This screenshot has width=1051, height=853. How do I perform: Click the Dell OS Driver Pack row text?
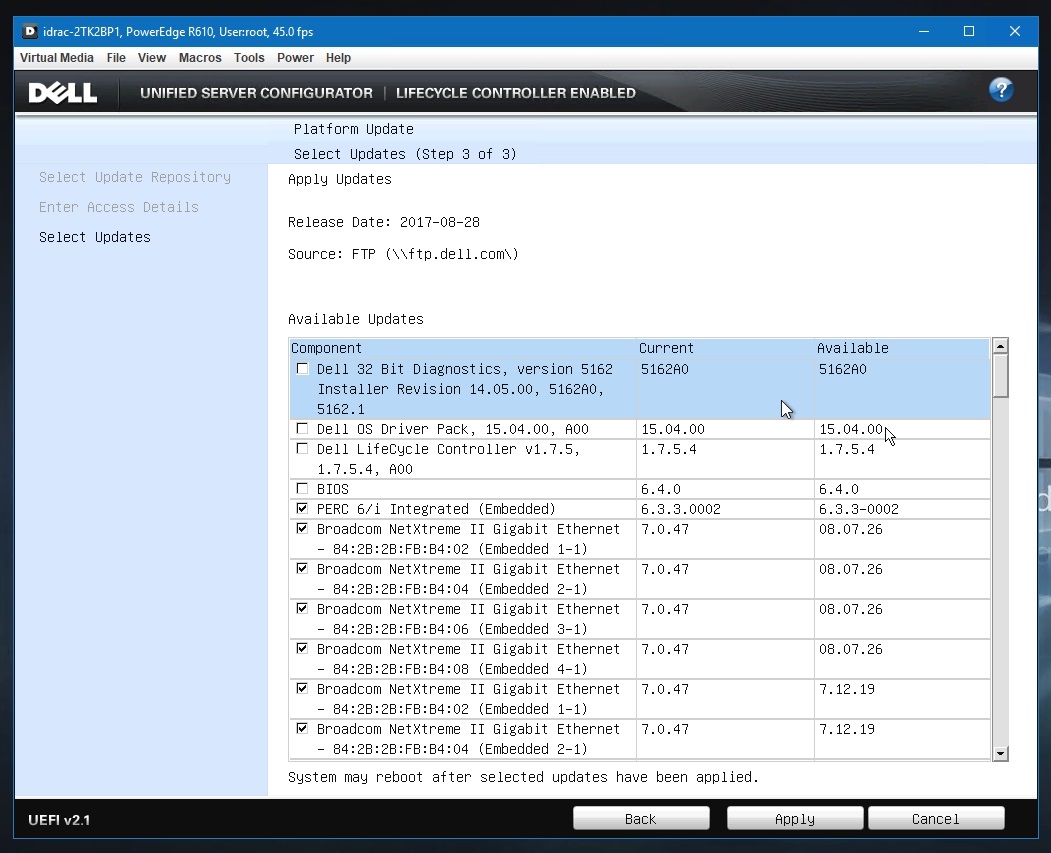pyautogui.click(x=453, y=429)
